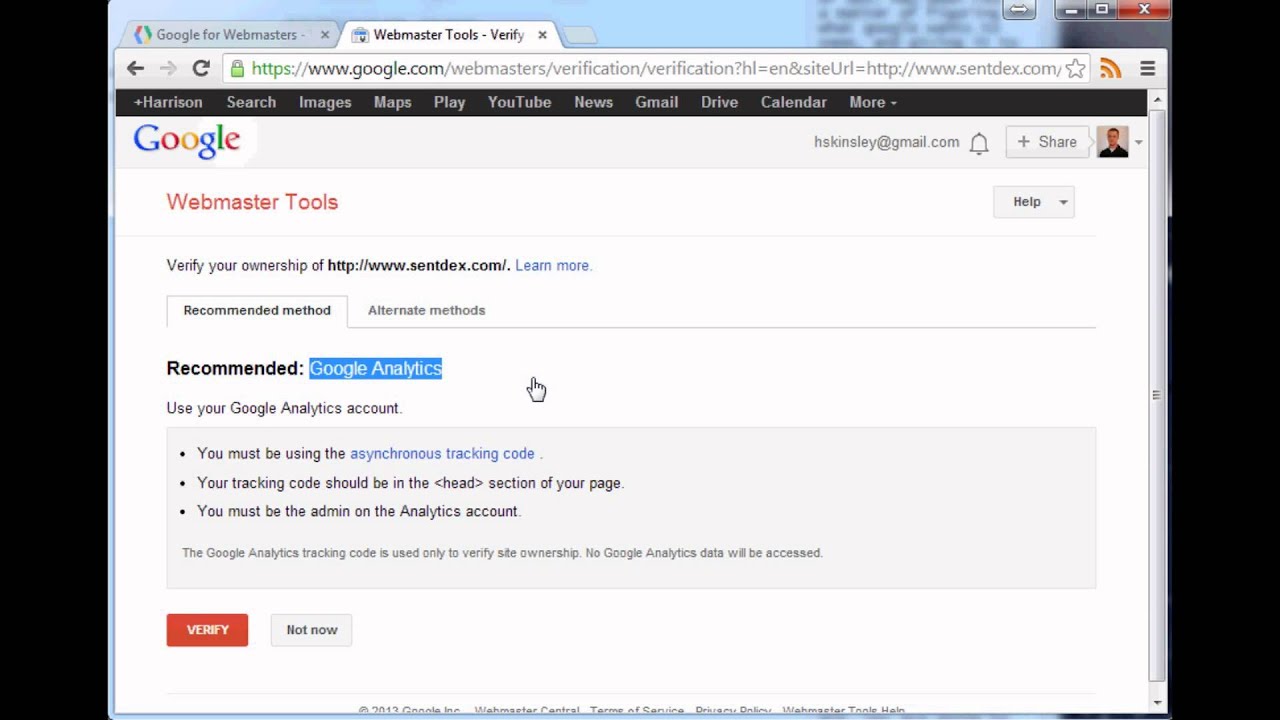Open YouTube in Google bar

tap(519, 102)
